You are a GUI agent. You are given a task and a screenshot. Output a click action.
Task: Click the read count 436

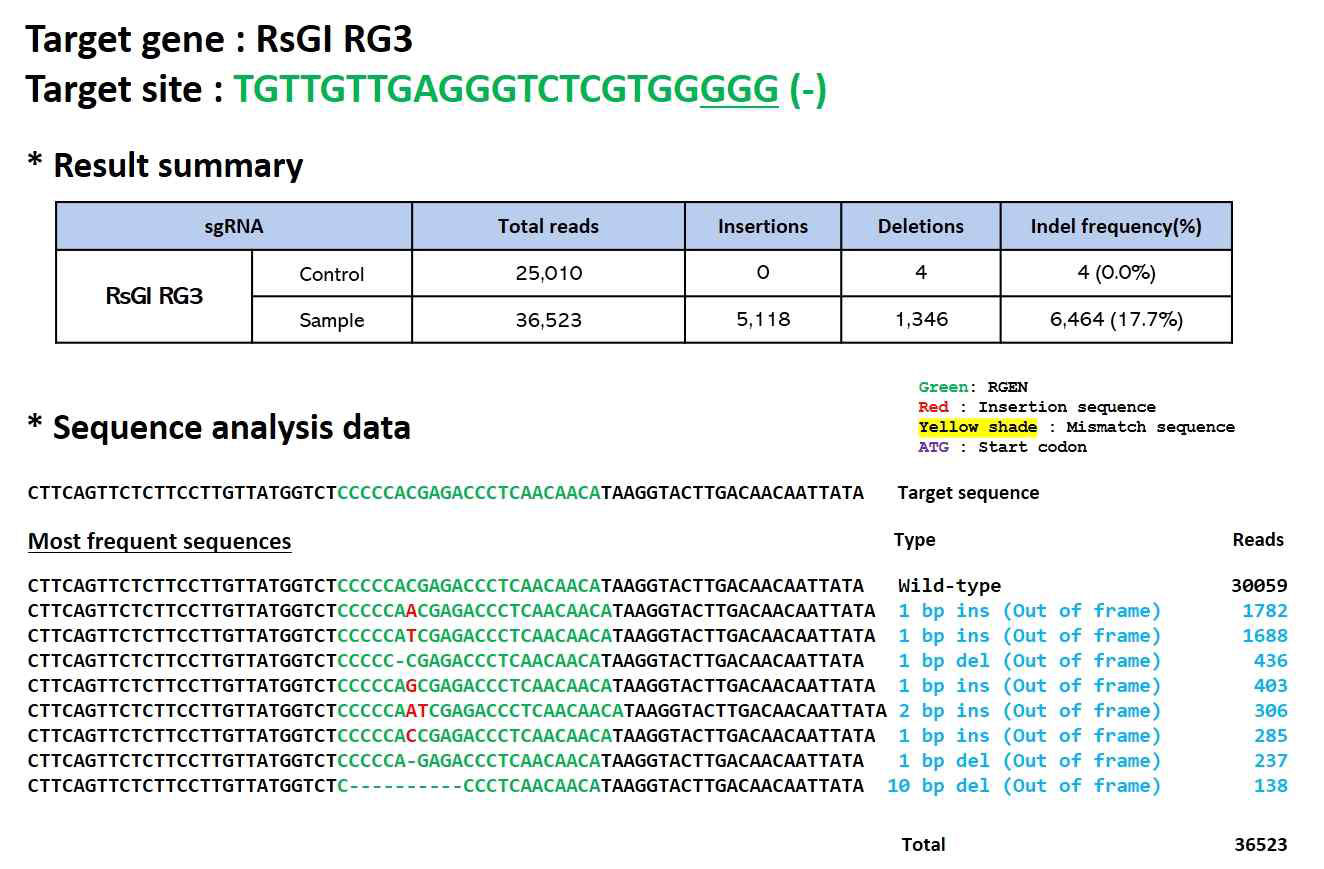pyautogui.click(x=1271, y=661)
